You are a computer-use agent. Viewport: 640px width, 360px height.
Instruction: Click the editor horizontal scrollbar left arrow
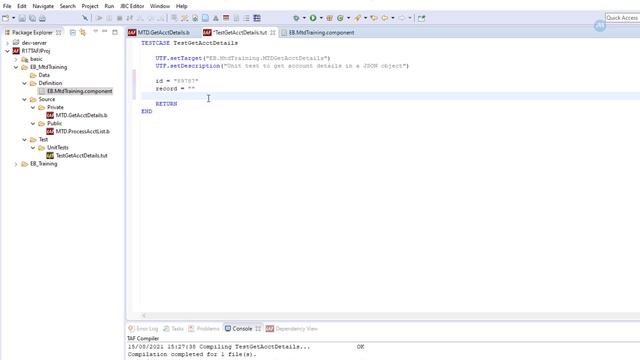(144, 315)
